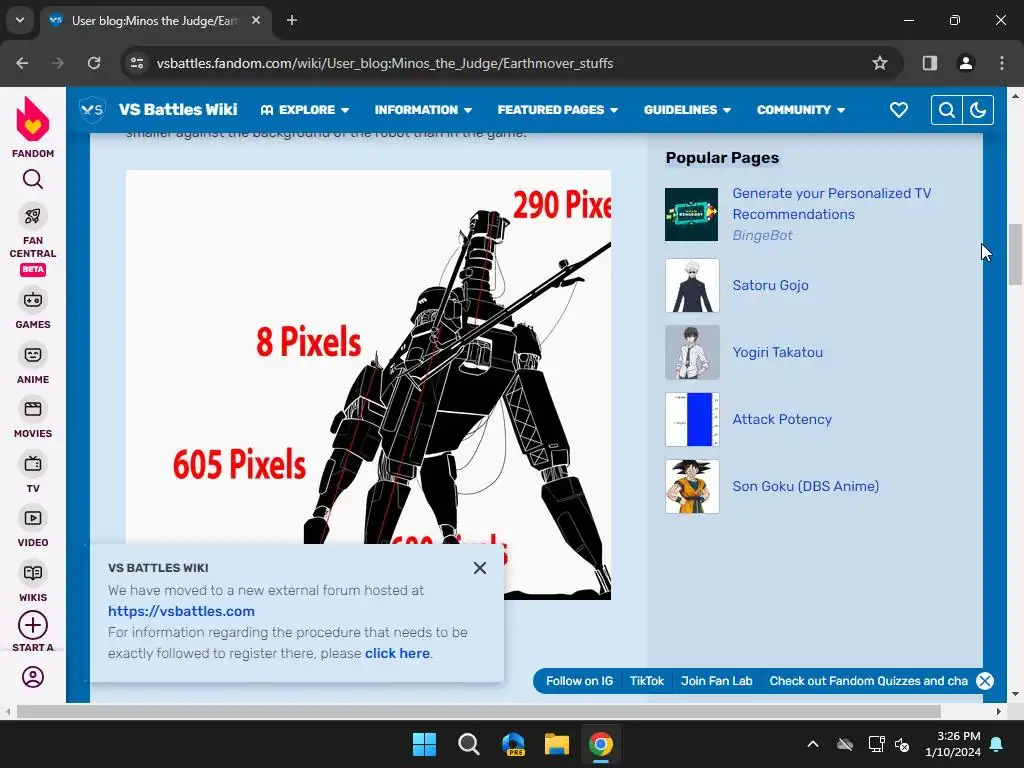1024x768 pixels.
Task: Click the vertical page scrollbar thumb
Action: 1016,254
